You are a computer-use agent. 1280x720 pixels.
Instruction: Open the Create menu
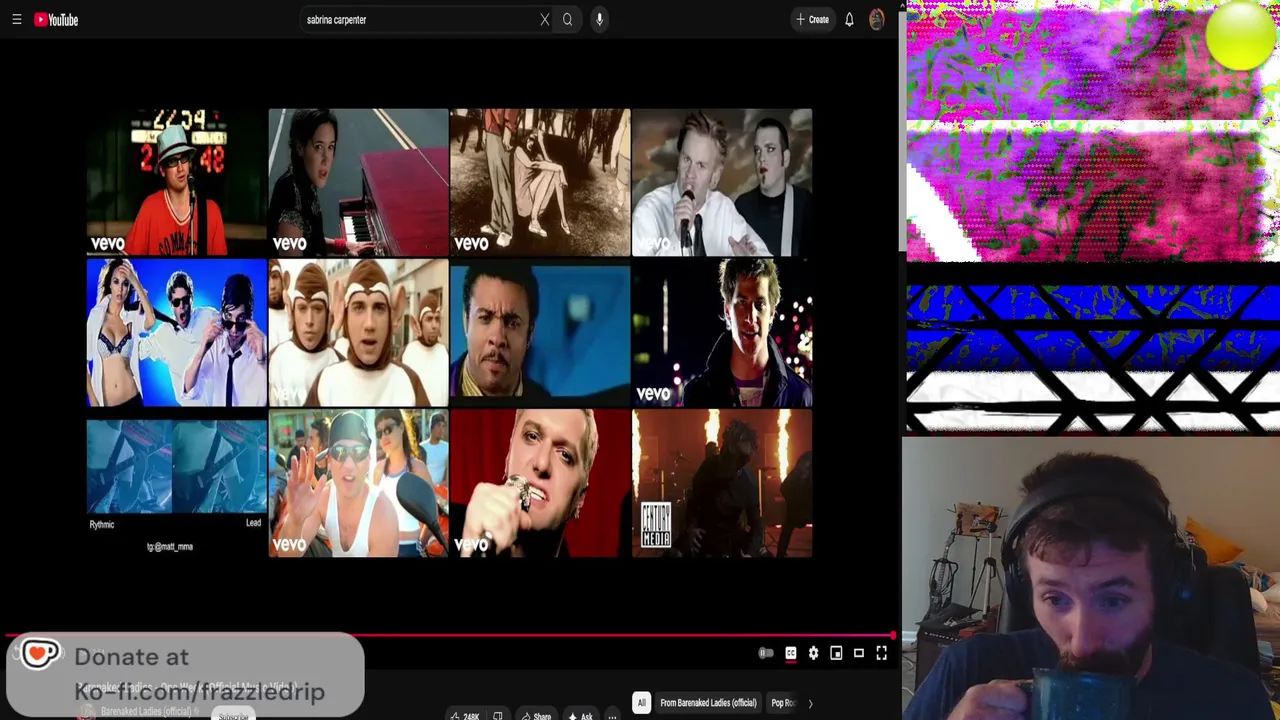812,19
